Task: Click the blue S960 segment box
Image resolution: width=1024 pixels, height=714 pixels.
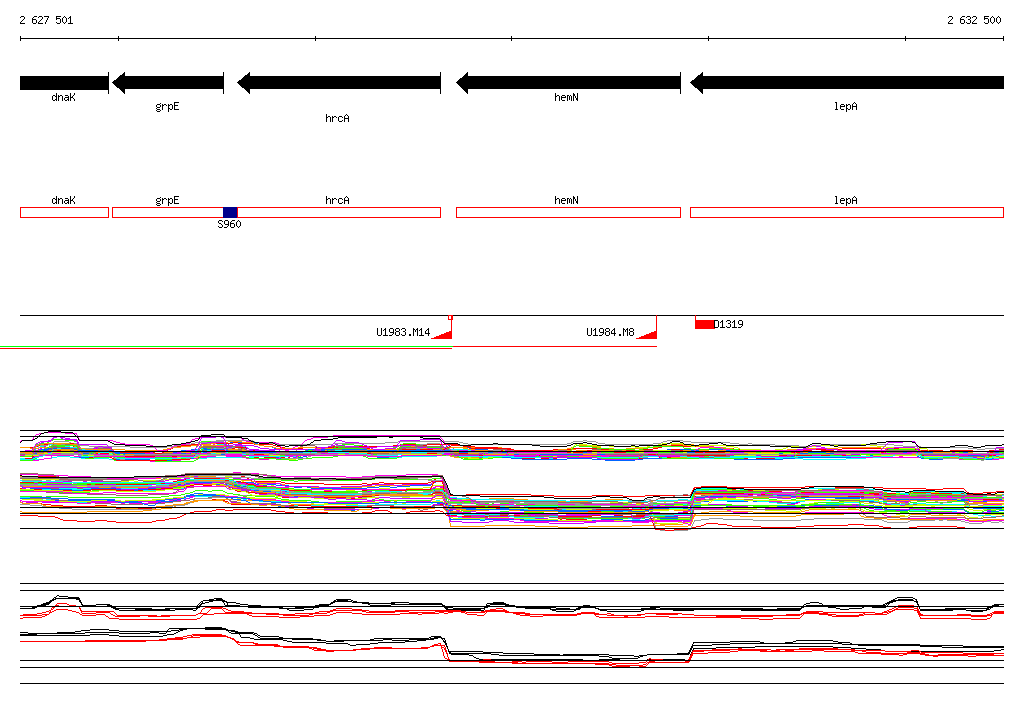Action: point(230,212)
